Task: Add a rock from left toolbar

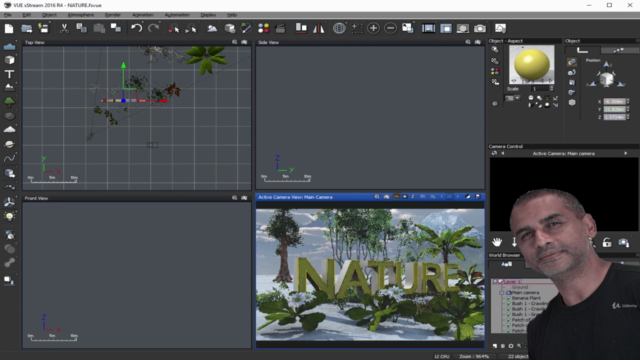Action: (x=9, y=116)
